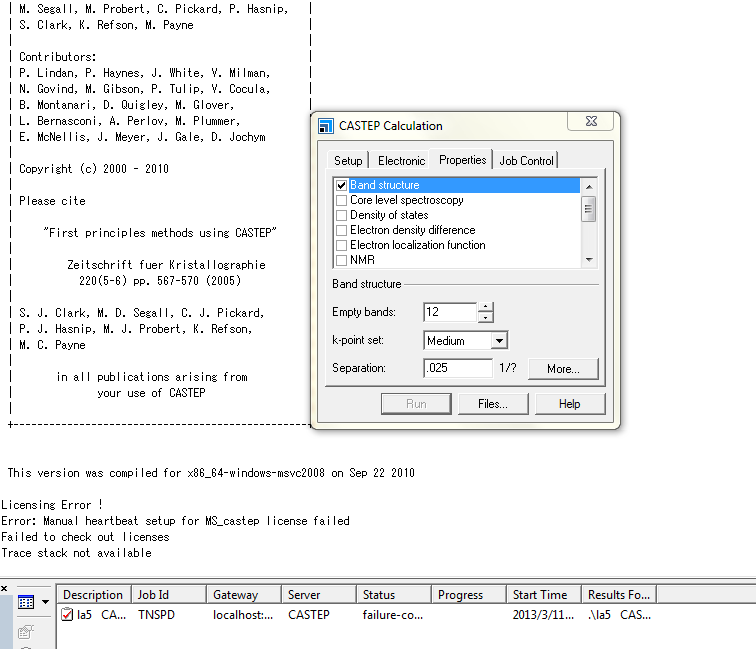Viewport: 756px width, 649px height.
Task: Enable Density of states checkbox
Action: [x=341, y=215]
